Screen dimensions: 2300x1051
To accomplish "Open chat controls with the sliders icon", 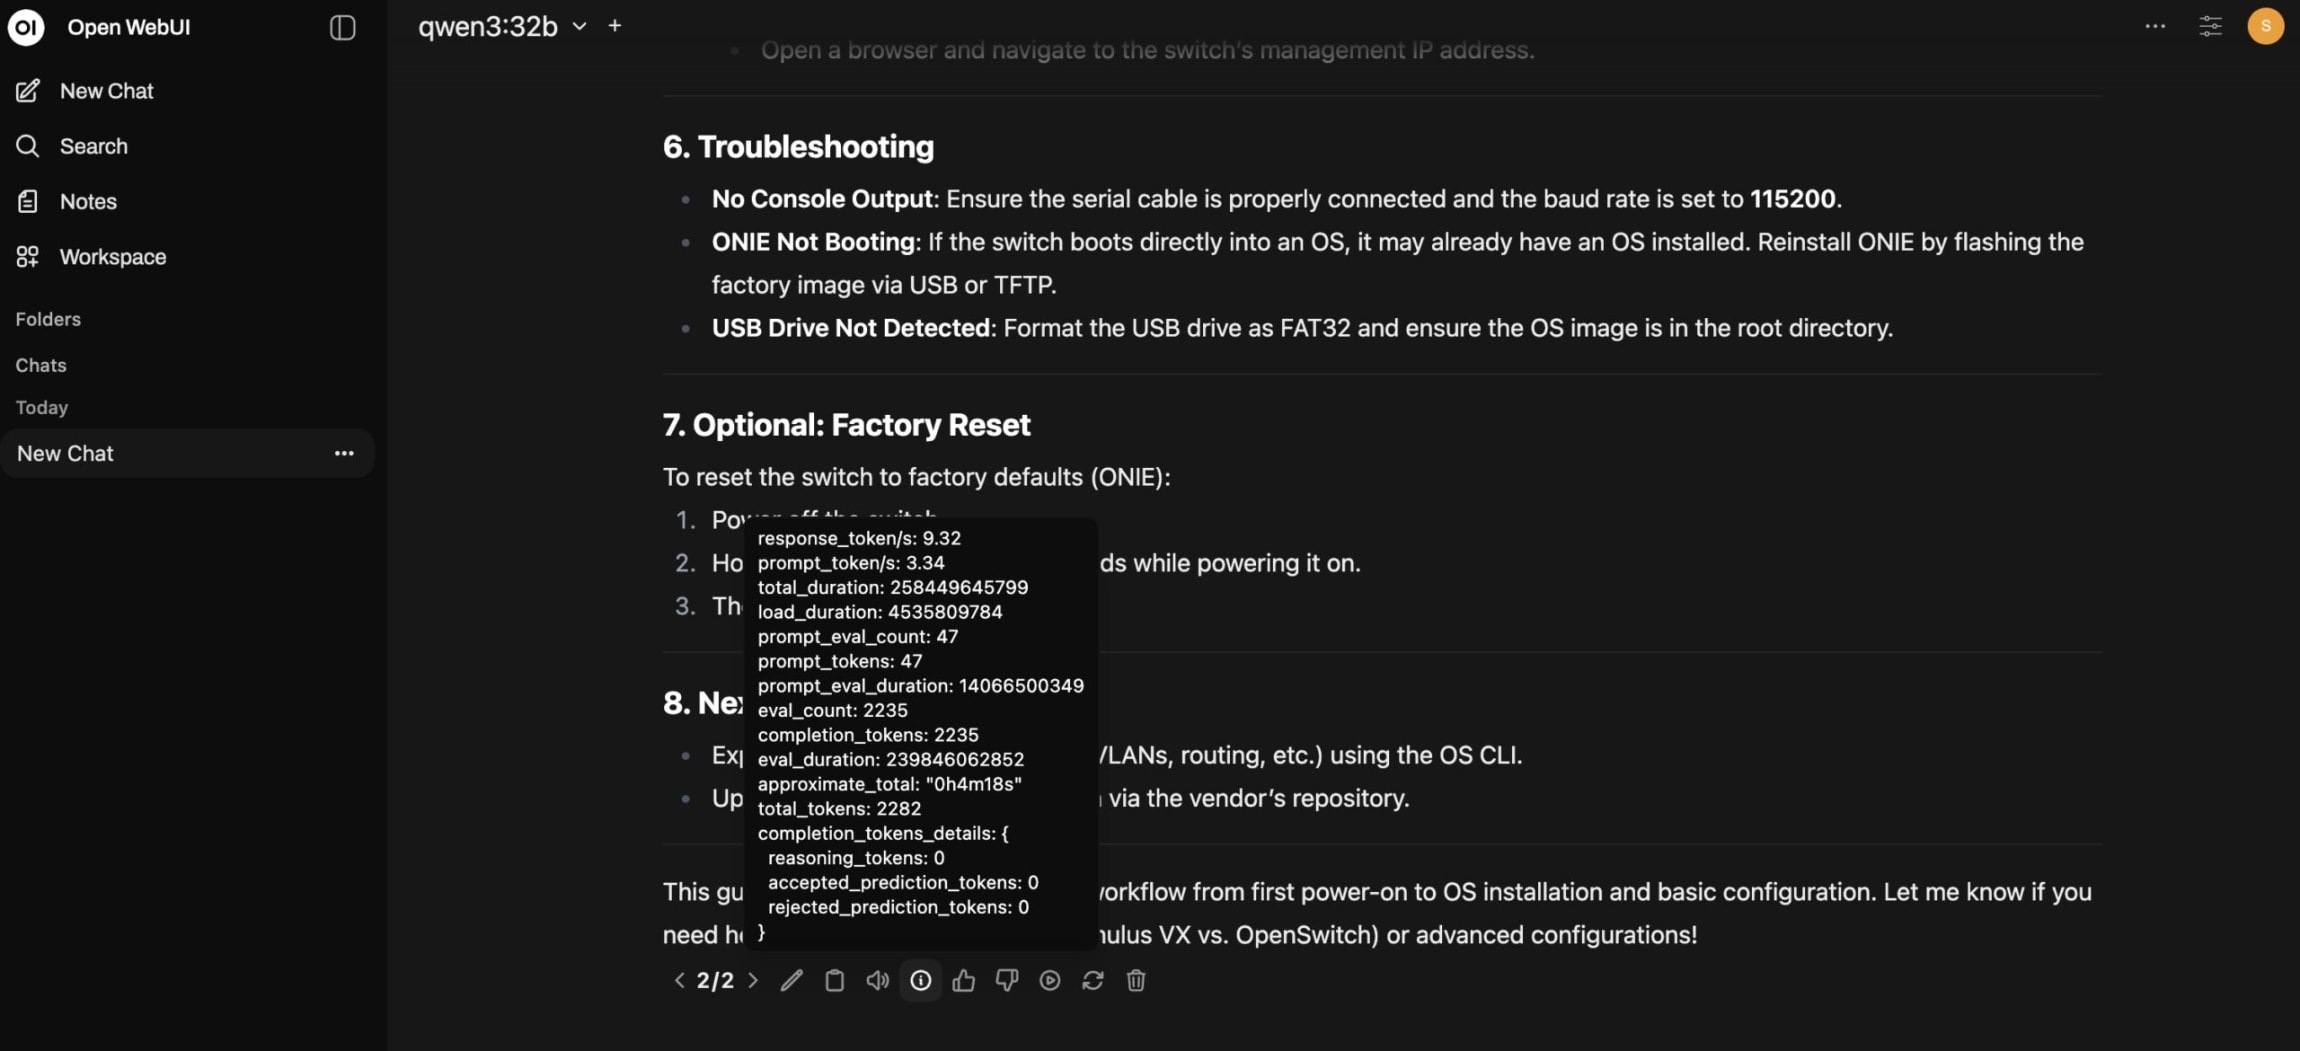I will pyautogui.click(x=2211, y=26).
